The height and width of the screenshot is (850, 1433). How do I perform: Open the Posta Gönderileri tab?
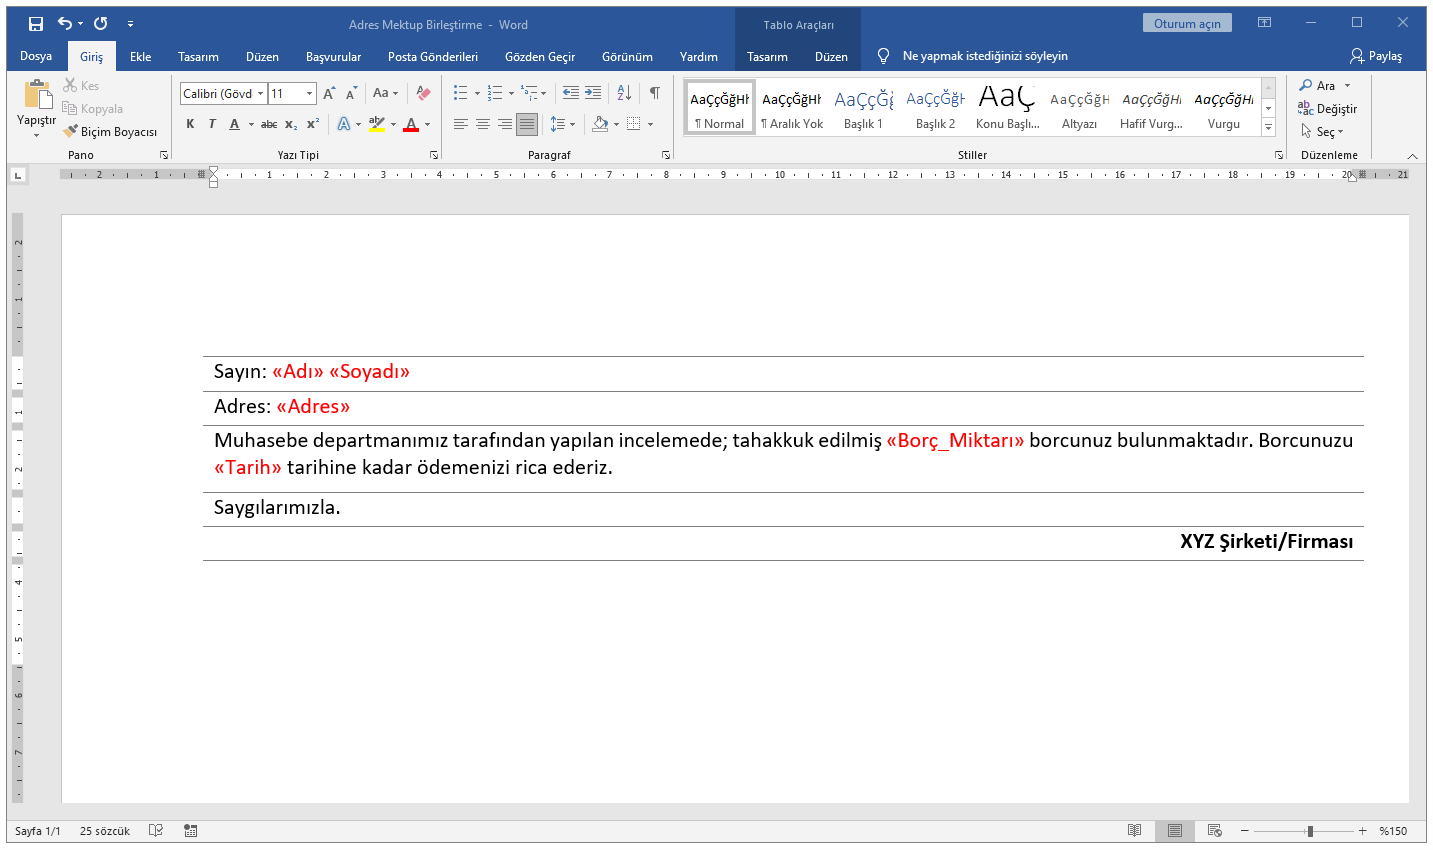tap(433, 57)
